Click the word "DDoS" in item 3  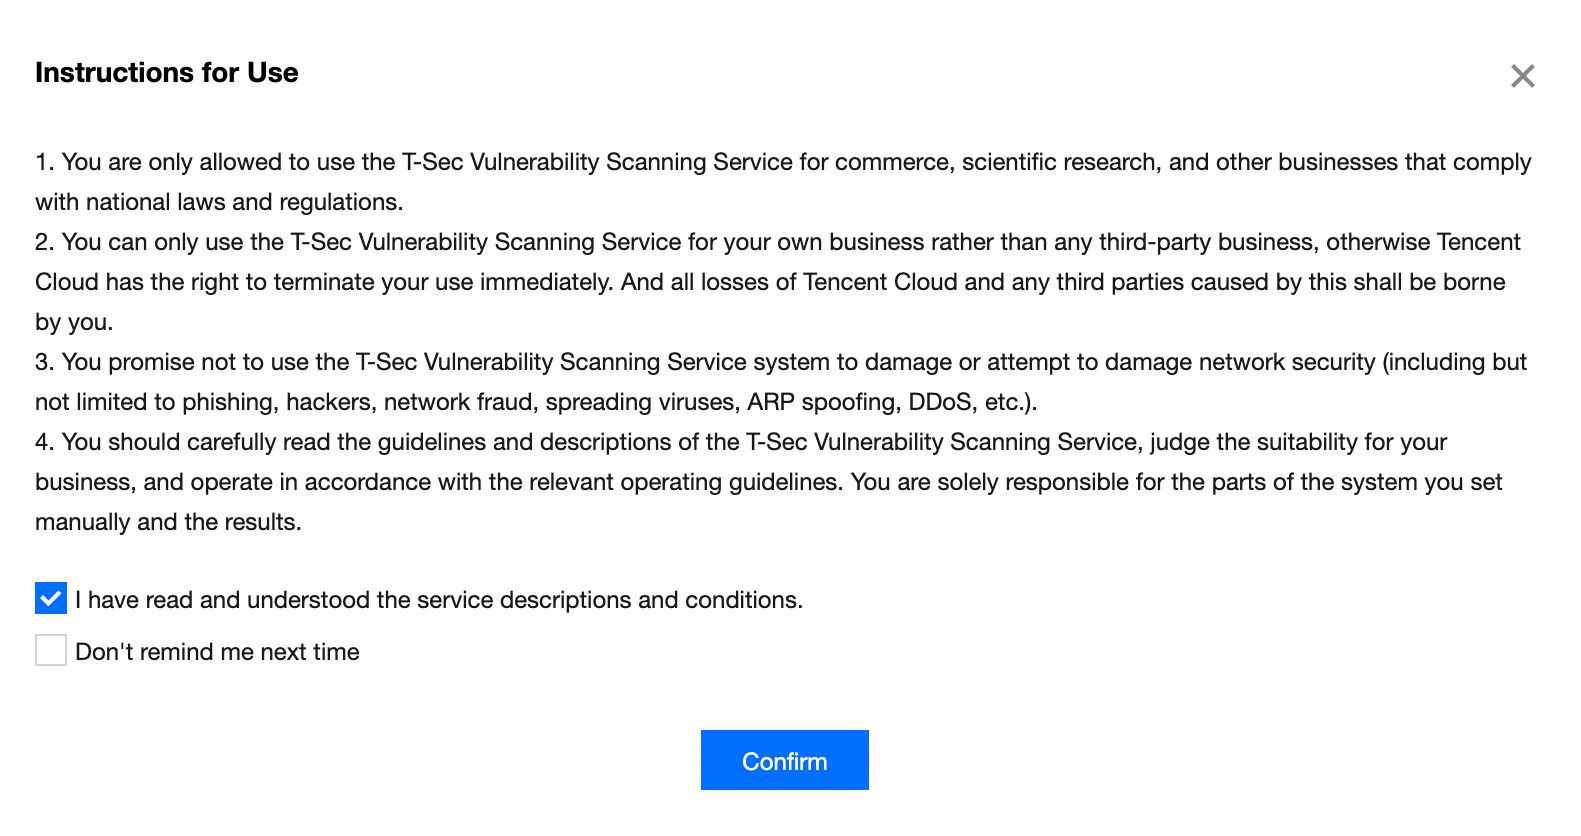tap(939, 402)
